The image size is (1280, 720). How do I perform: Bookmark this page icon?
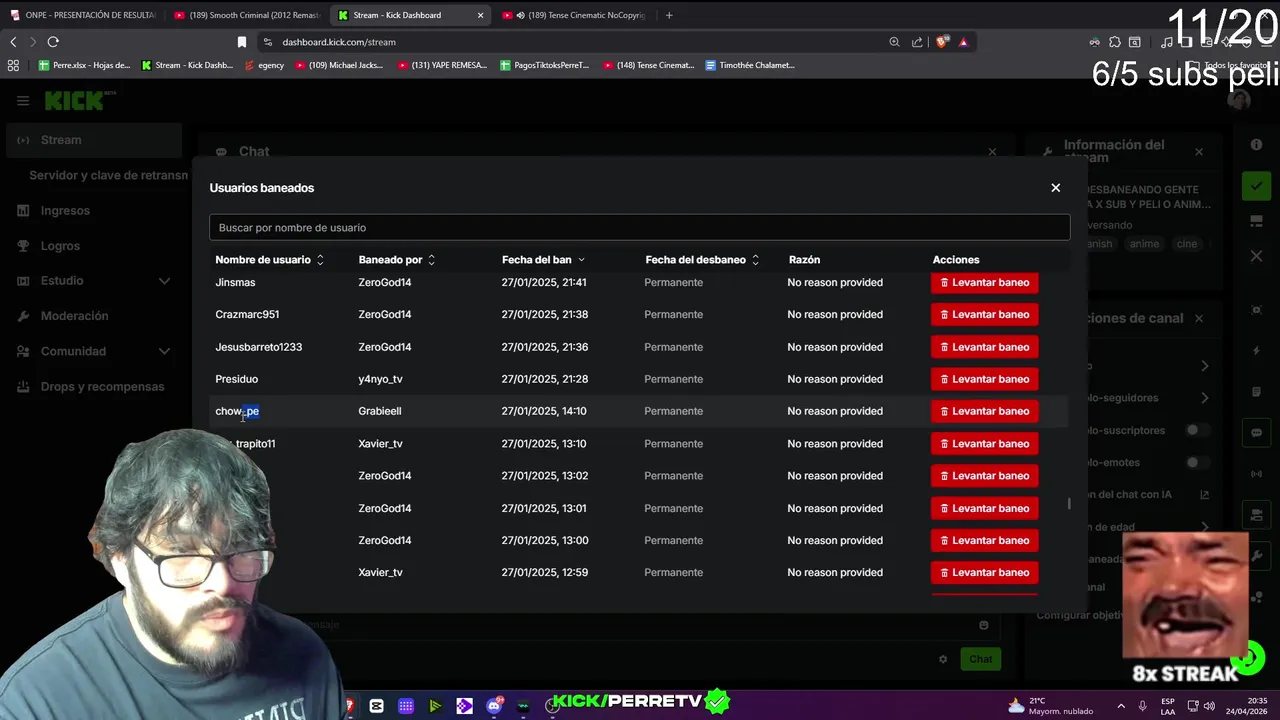point(241,42)
